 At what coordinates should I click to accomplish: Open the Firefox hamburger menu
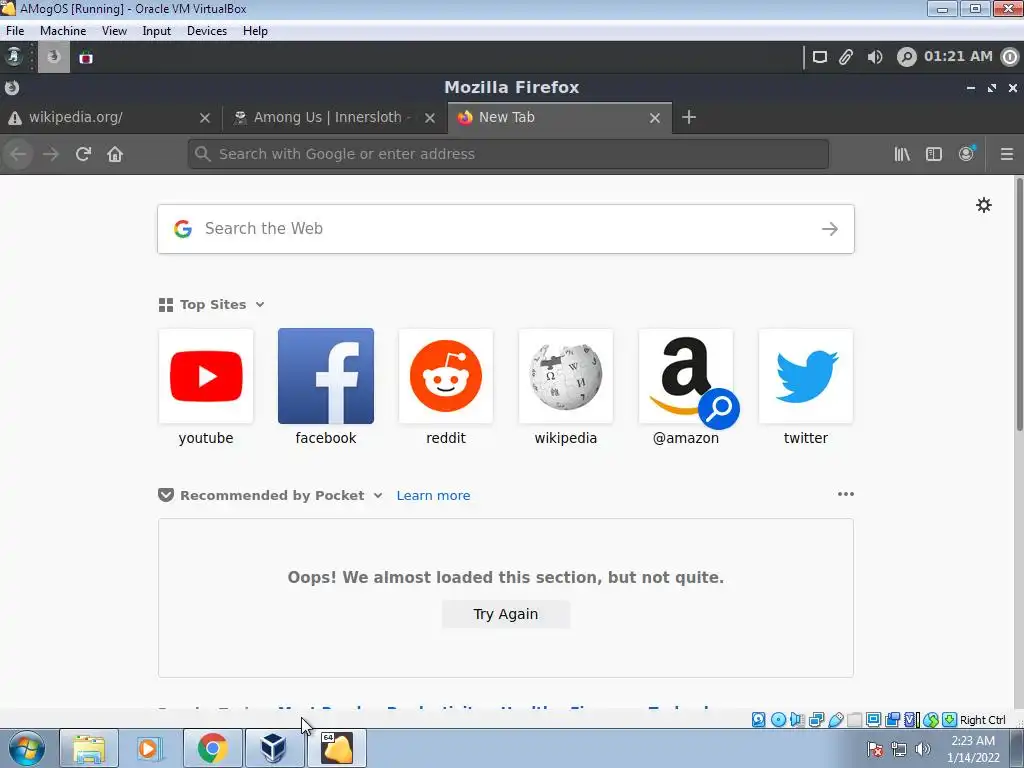click(1007, 154)
